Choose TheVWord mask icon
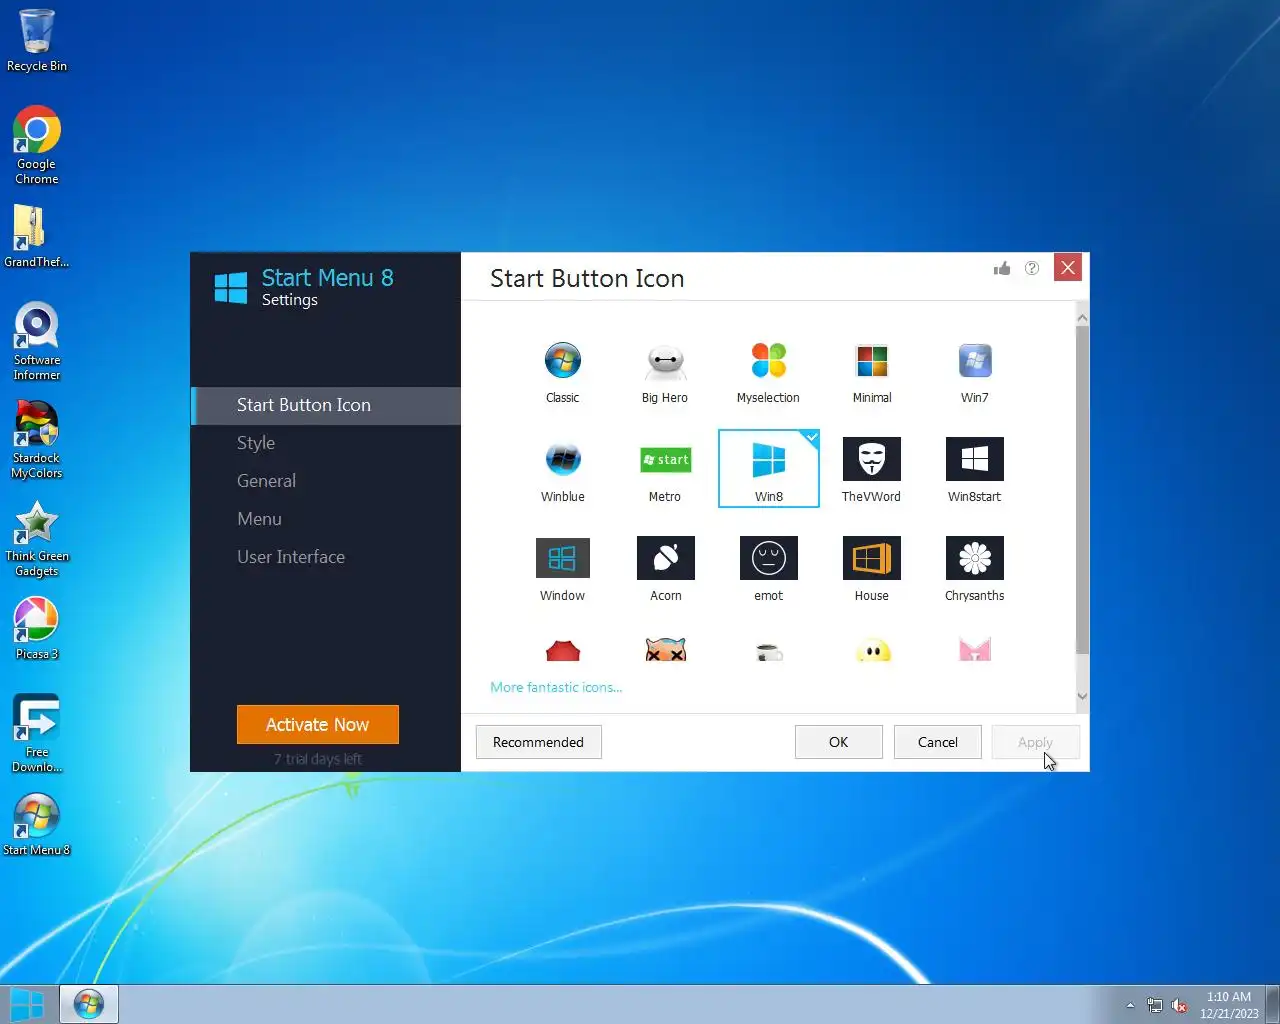 click(872, 470)
